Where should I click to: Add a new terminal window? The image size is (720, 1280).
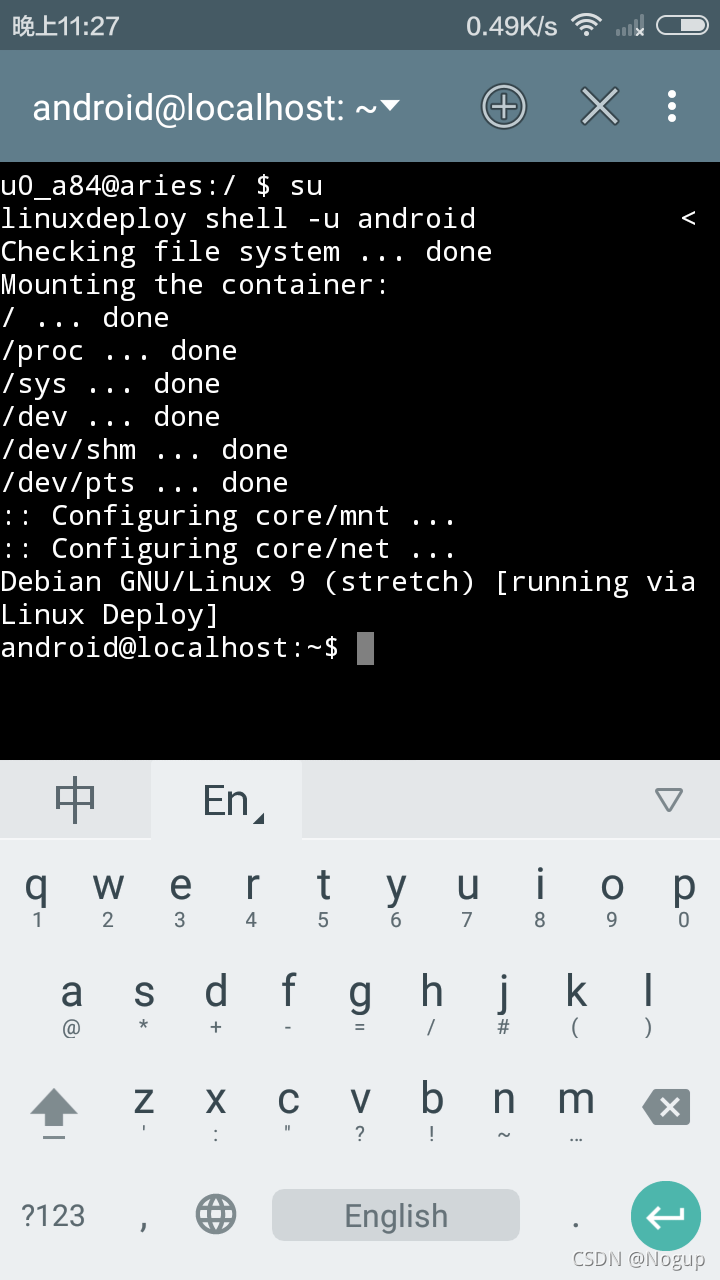pyautogui.click(x=504, y=106)
